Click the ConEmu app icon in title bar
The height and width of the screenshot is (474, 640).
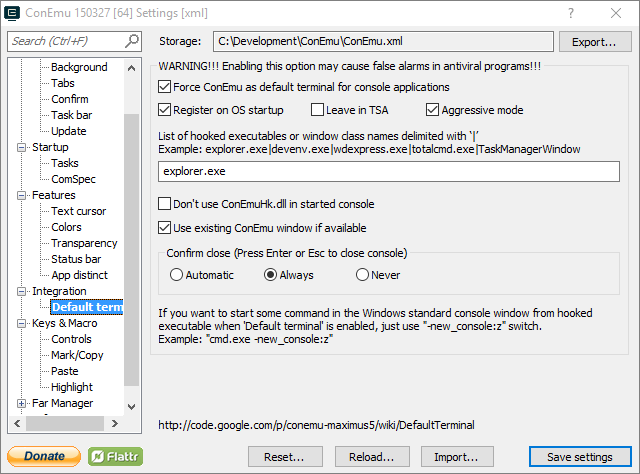(13, 13)
